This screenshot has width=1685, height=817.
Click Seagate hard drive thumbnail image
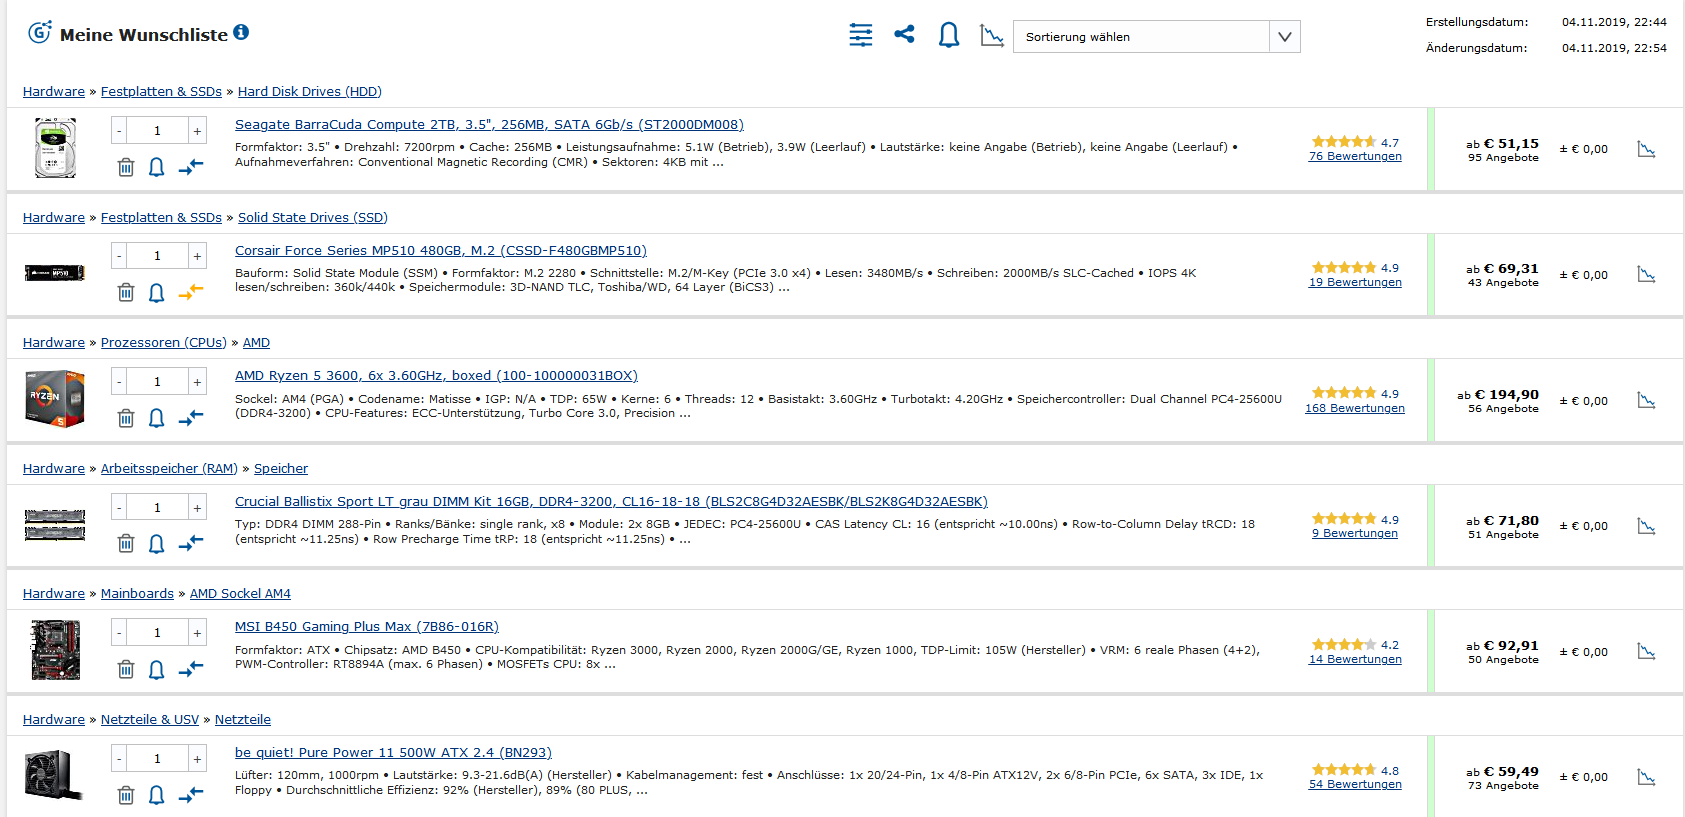click(x=55, y=148)
